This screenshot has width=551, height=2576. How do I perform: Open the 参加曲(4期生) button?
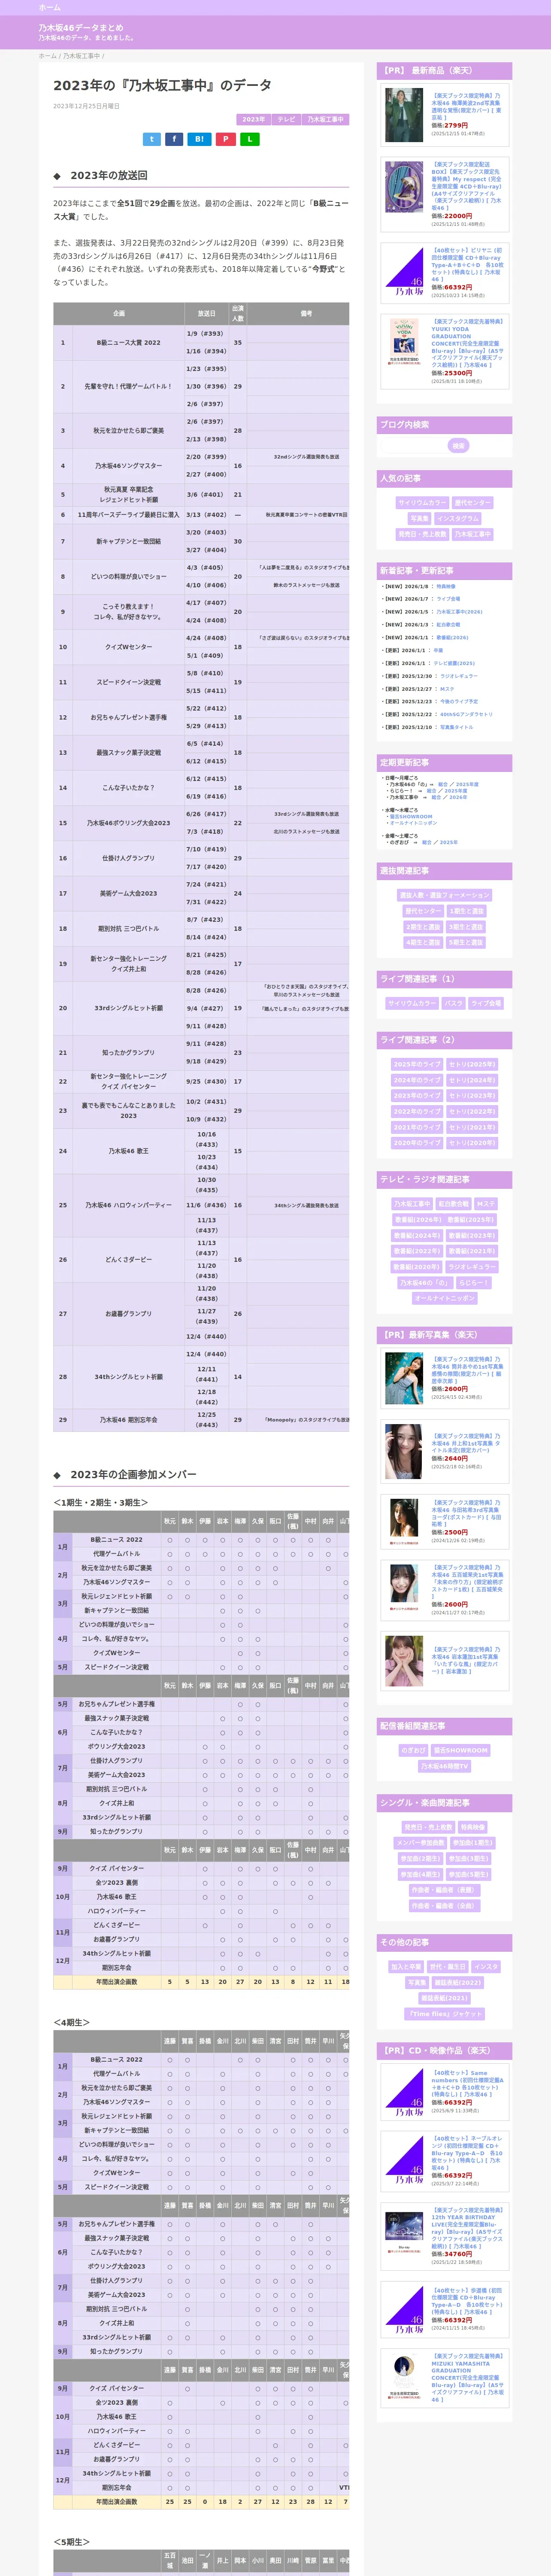[420, 1874]
